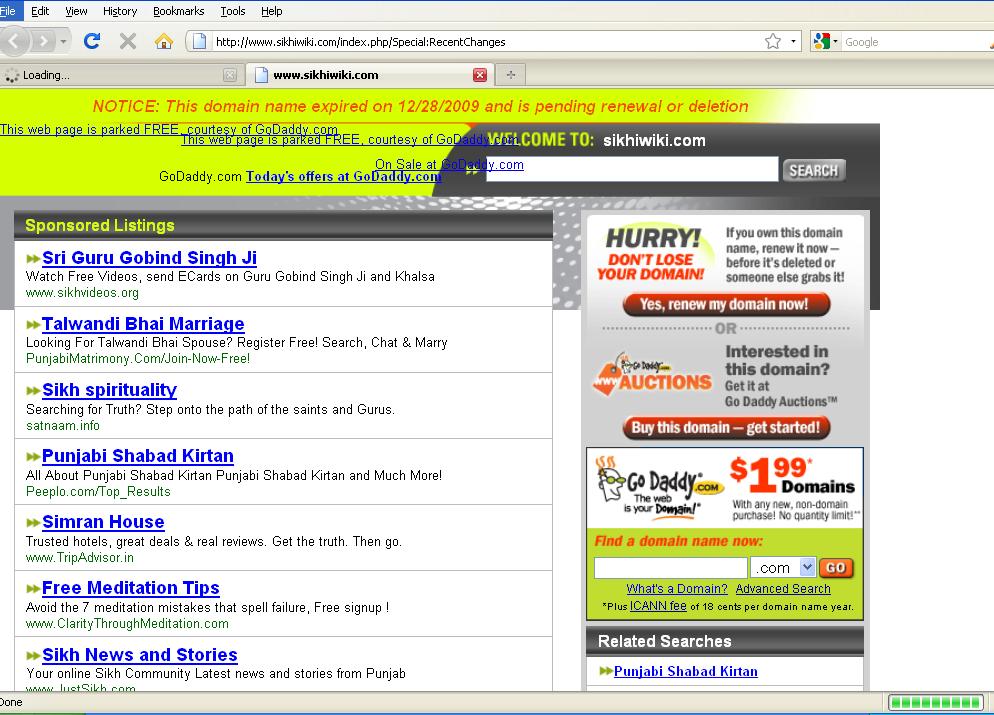Open the Free Meditation Tips link
The width and height of the screenshot is (994, 715).
click(131, 588)
